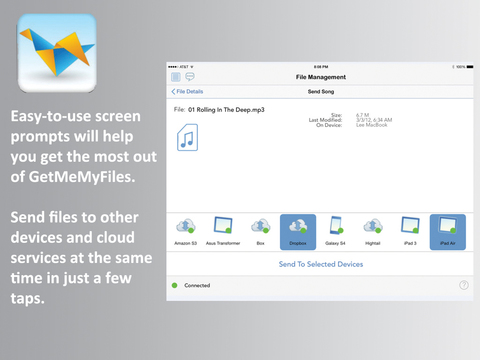This screenshot has height=360, width=480.
Task: Click the music file thumbnail icon
Action: pyautogui.click(x=187, y=137)
